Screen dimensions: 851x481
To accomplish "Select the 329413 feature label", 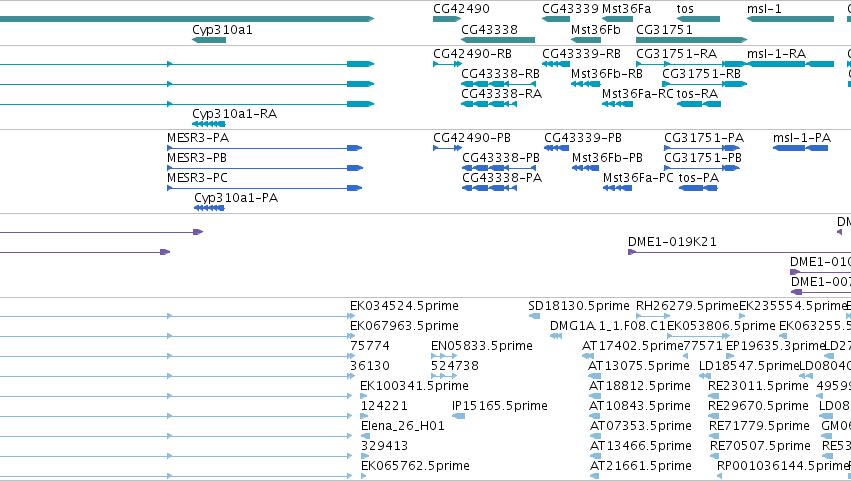I will [x=384, y=446].
